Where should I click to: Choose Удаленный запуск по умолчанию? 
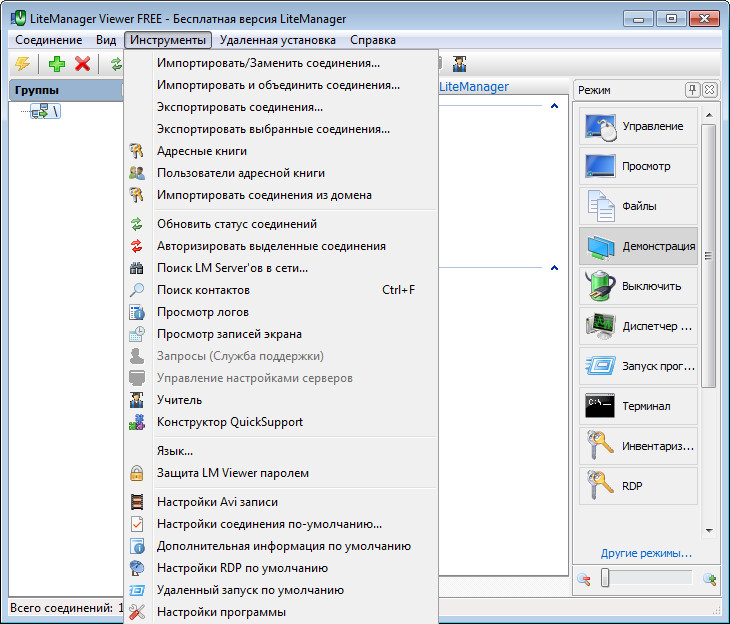[281, 590]
